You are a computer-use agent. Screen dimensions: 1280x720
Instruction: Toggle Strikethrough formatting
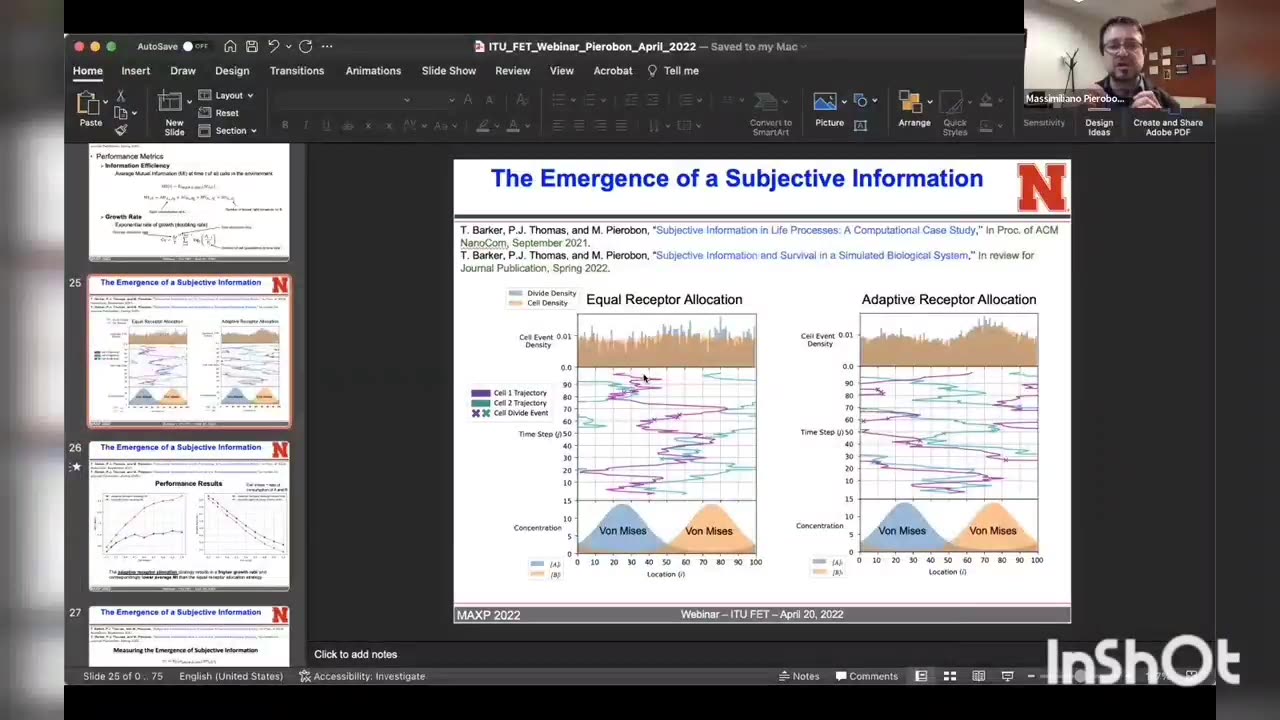coord(348,126)
